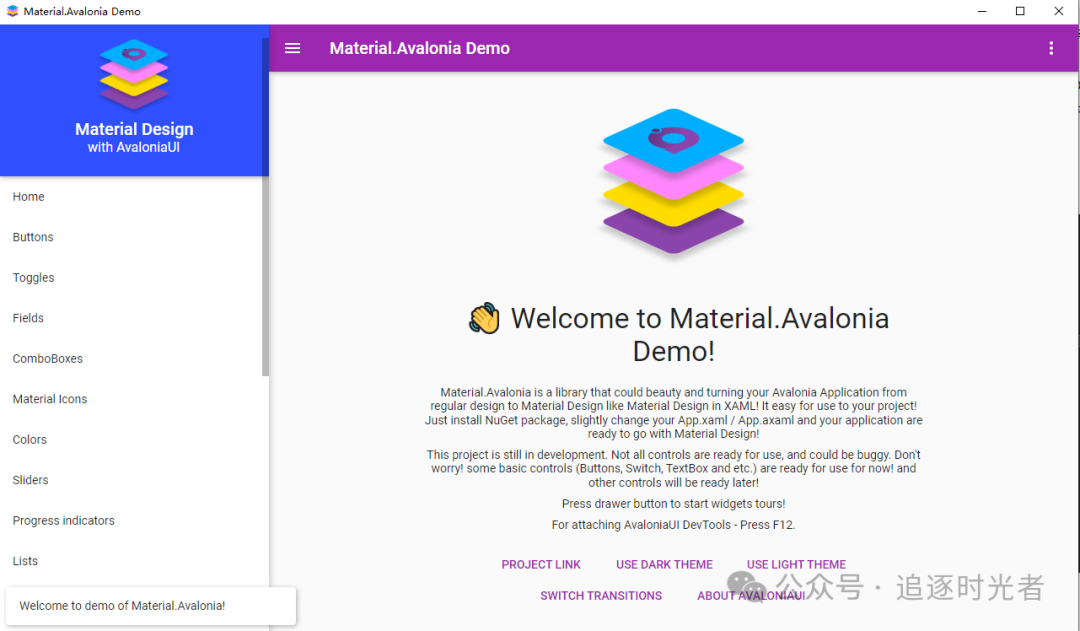Select Home in the sidebar
The height and width of the screenshot is (631, 1080).
(28, 196)
